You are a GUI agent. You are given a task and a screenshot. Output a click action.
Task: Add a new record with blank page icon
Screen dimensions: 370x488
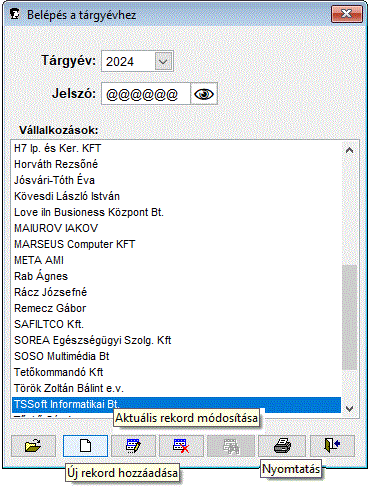pyautogui.click(x=85, y=446)
